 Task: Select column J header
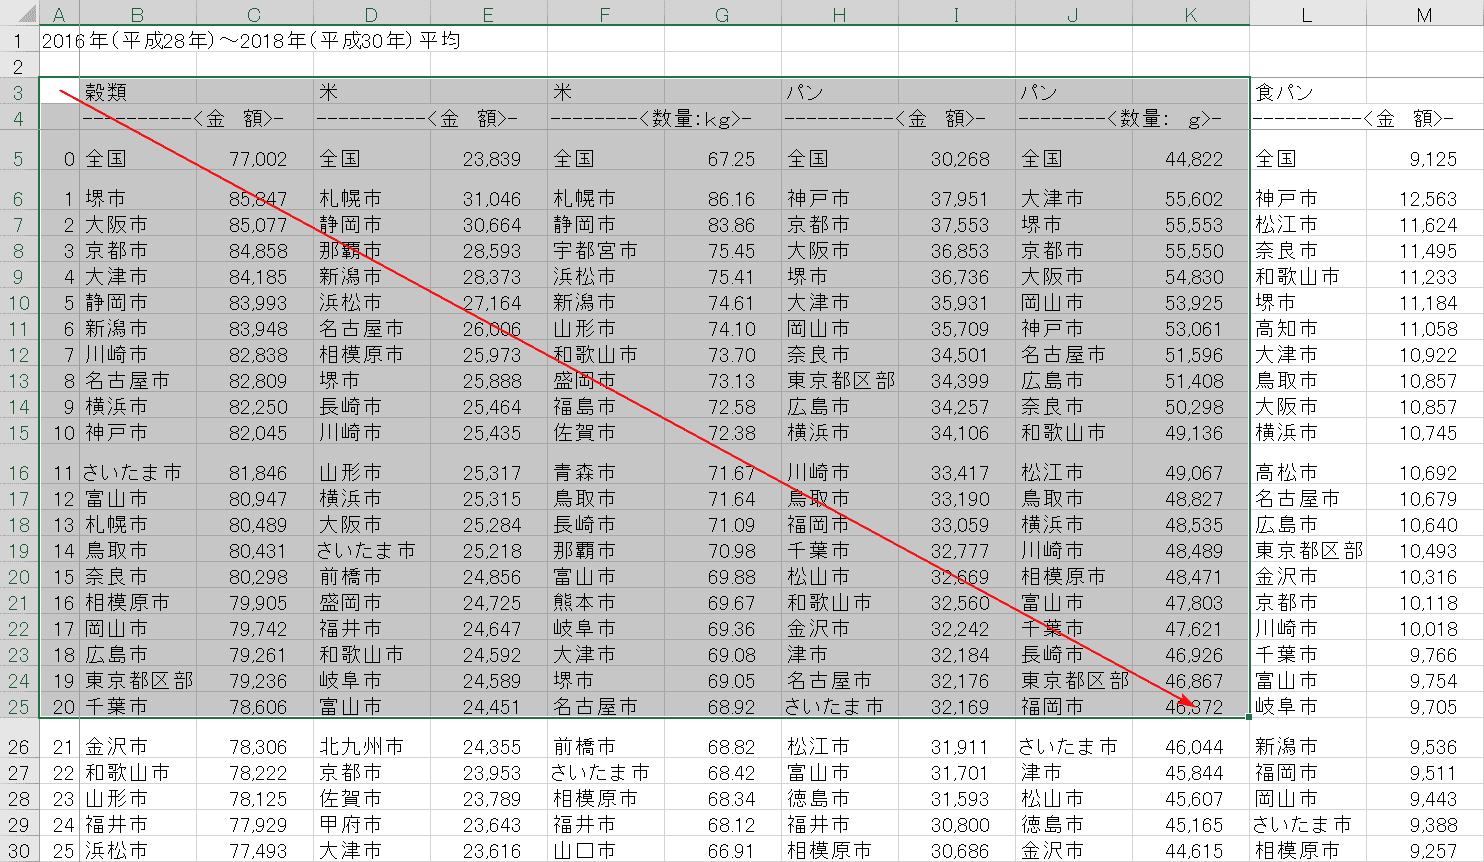(1074, 14)
